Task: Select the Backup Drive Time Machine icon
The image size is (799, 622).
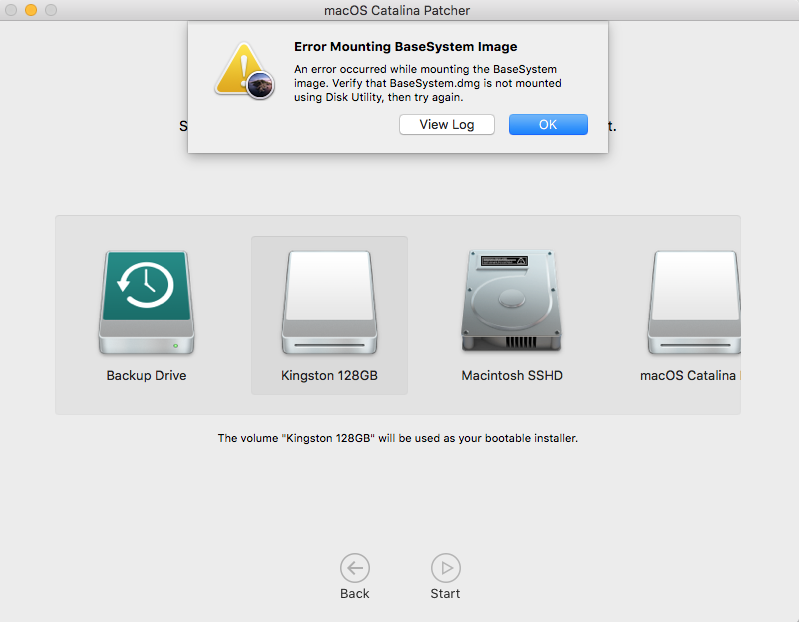Action: pos(146,302)
